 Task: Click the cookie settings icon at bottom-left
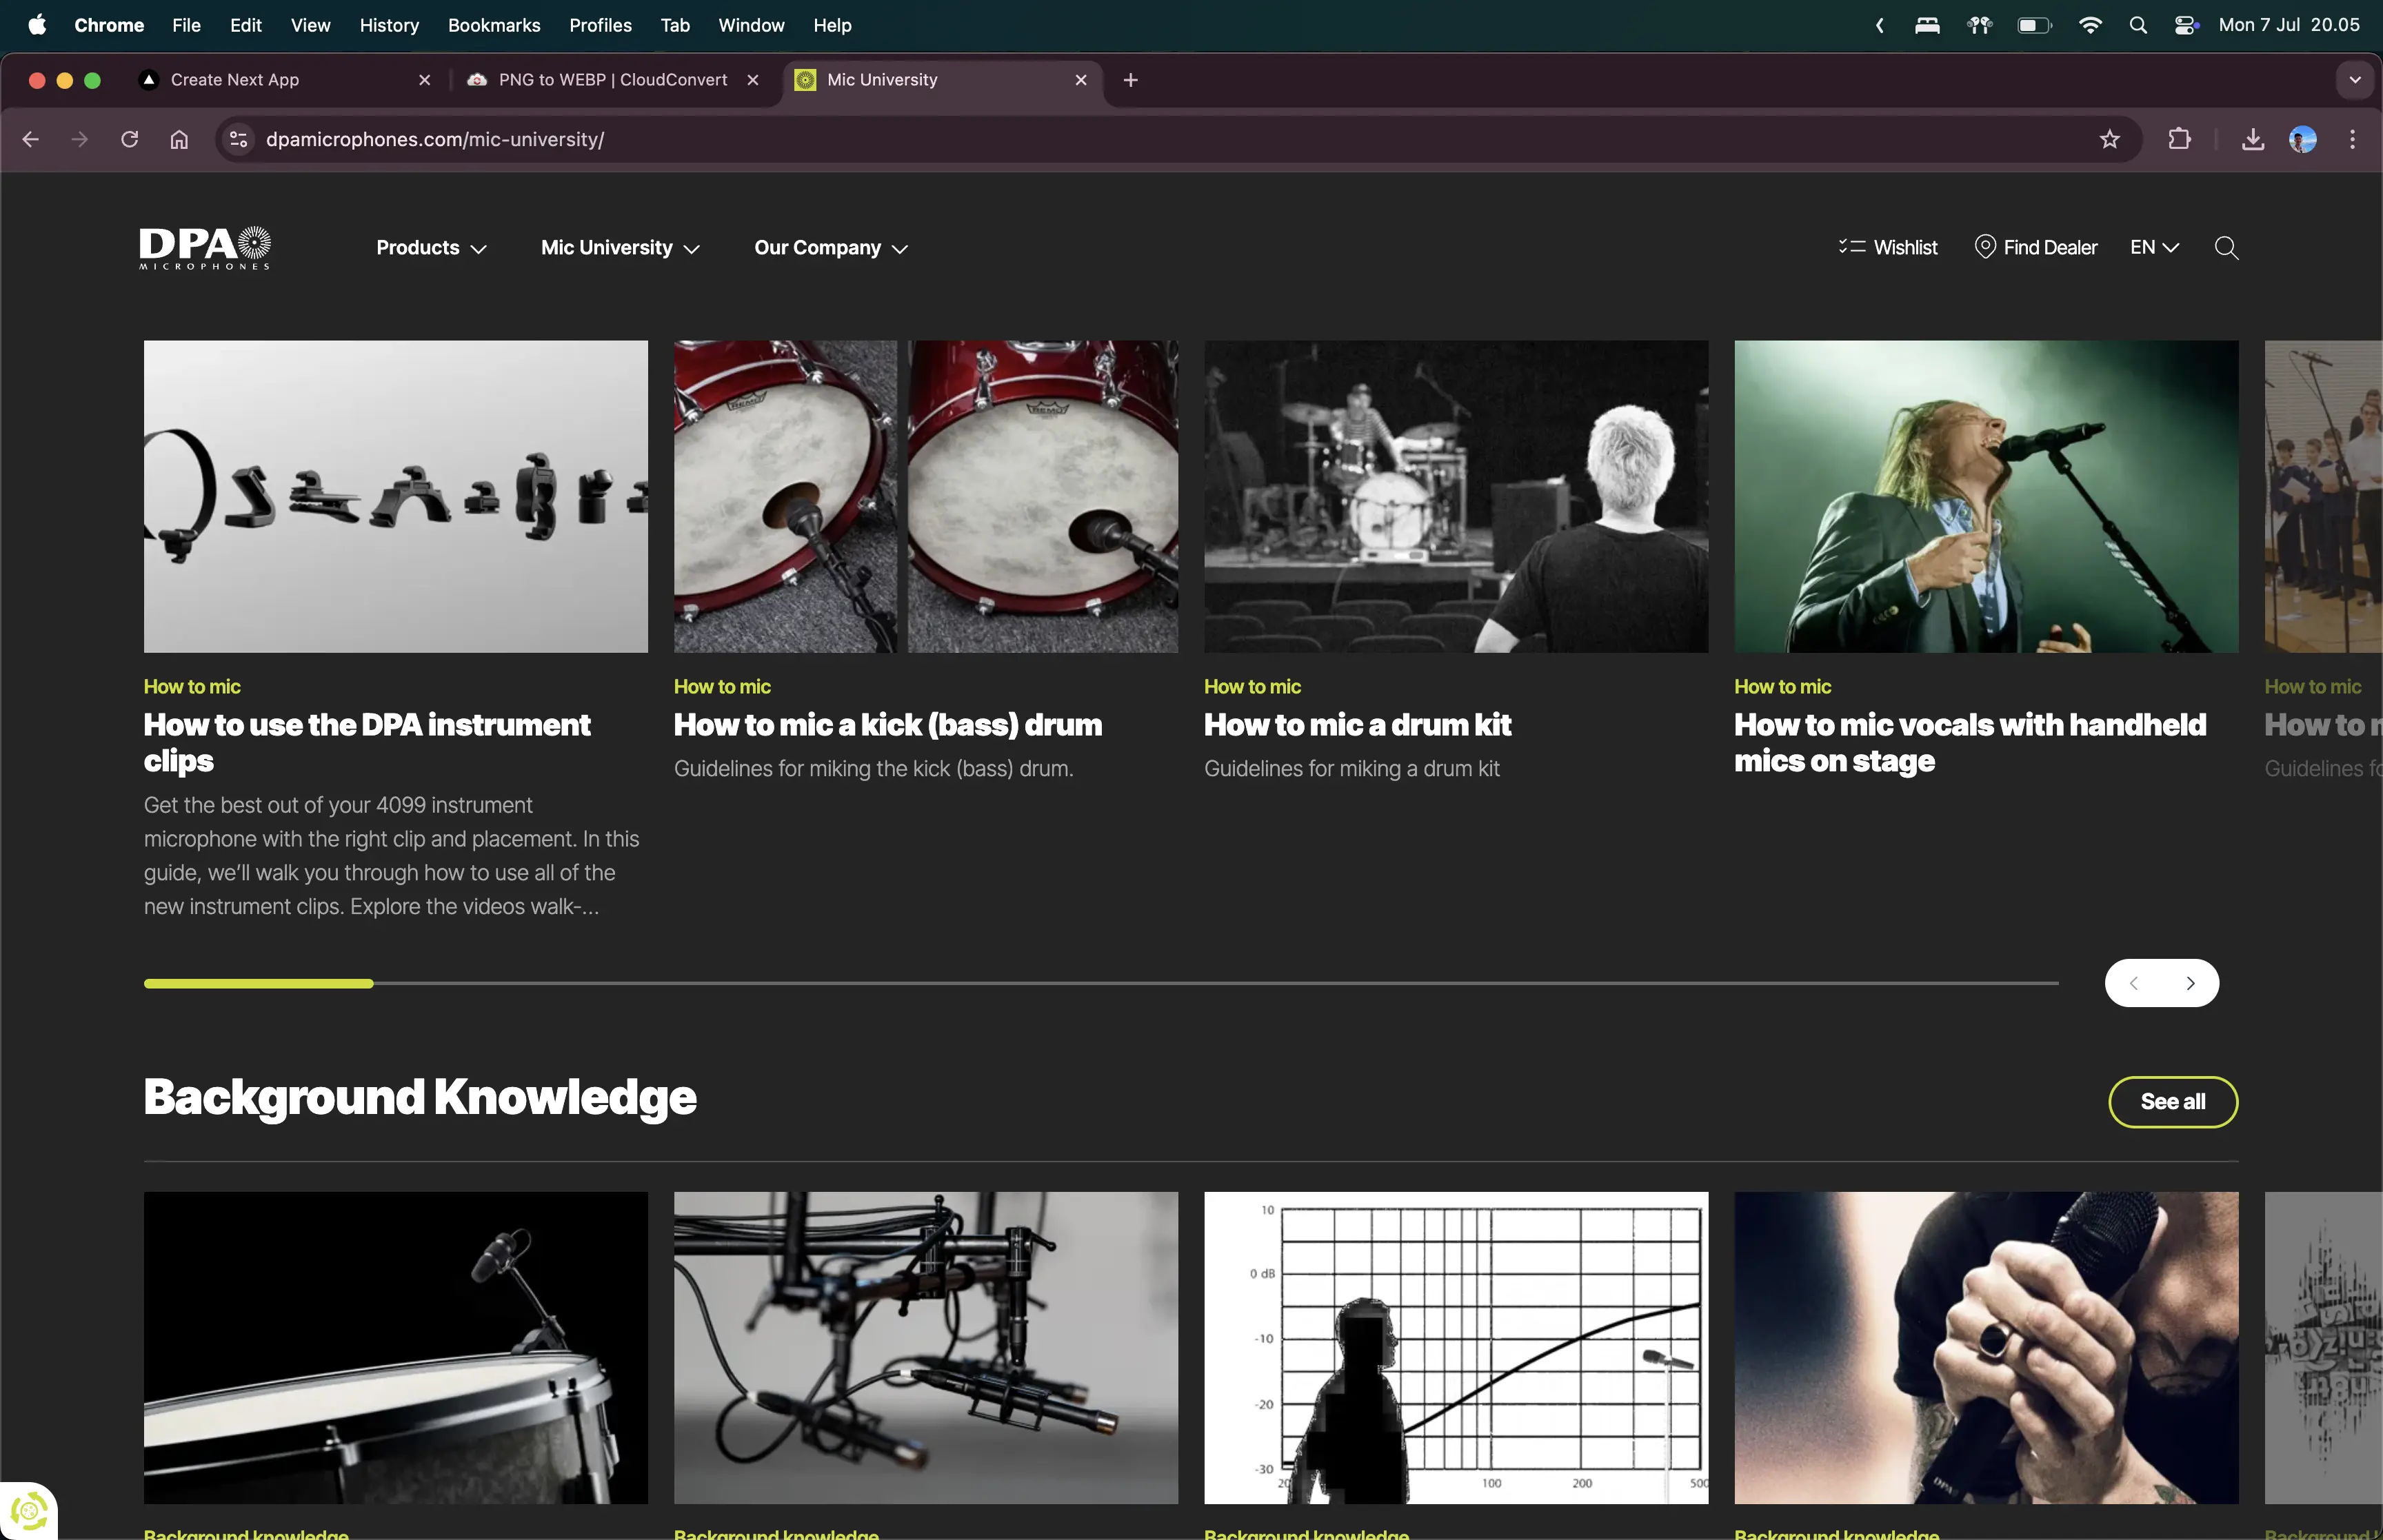pyautogui.click(x=28, y=1510)
